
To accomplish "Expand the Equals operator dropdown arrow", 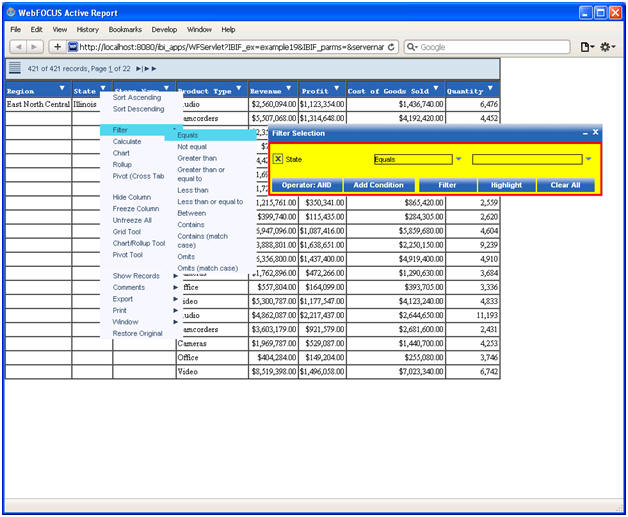I will coord(459,159).
